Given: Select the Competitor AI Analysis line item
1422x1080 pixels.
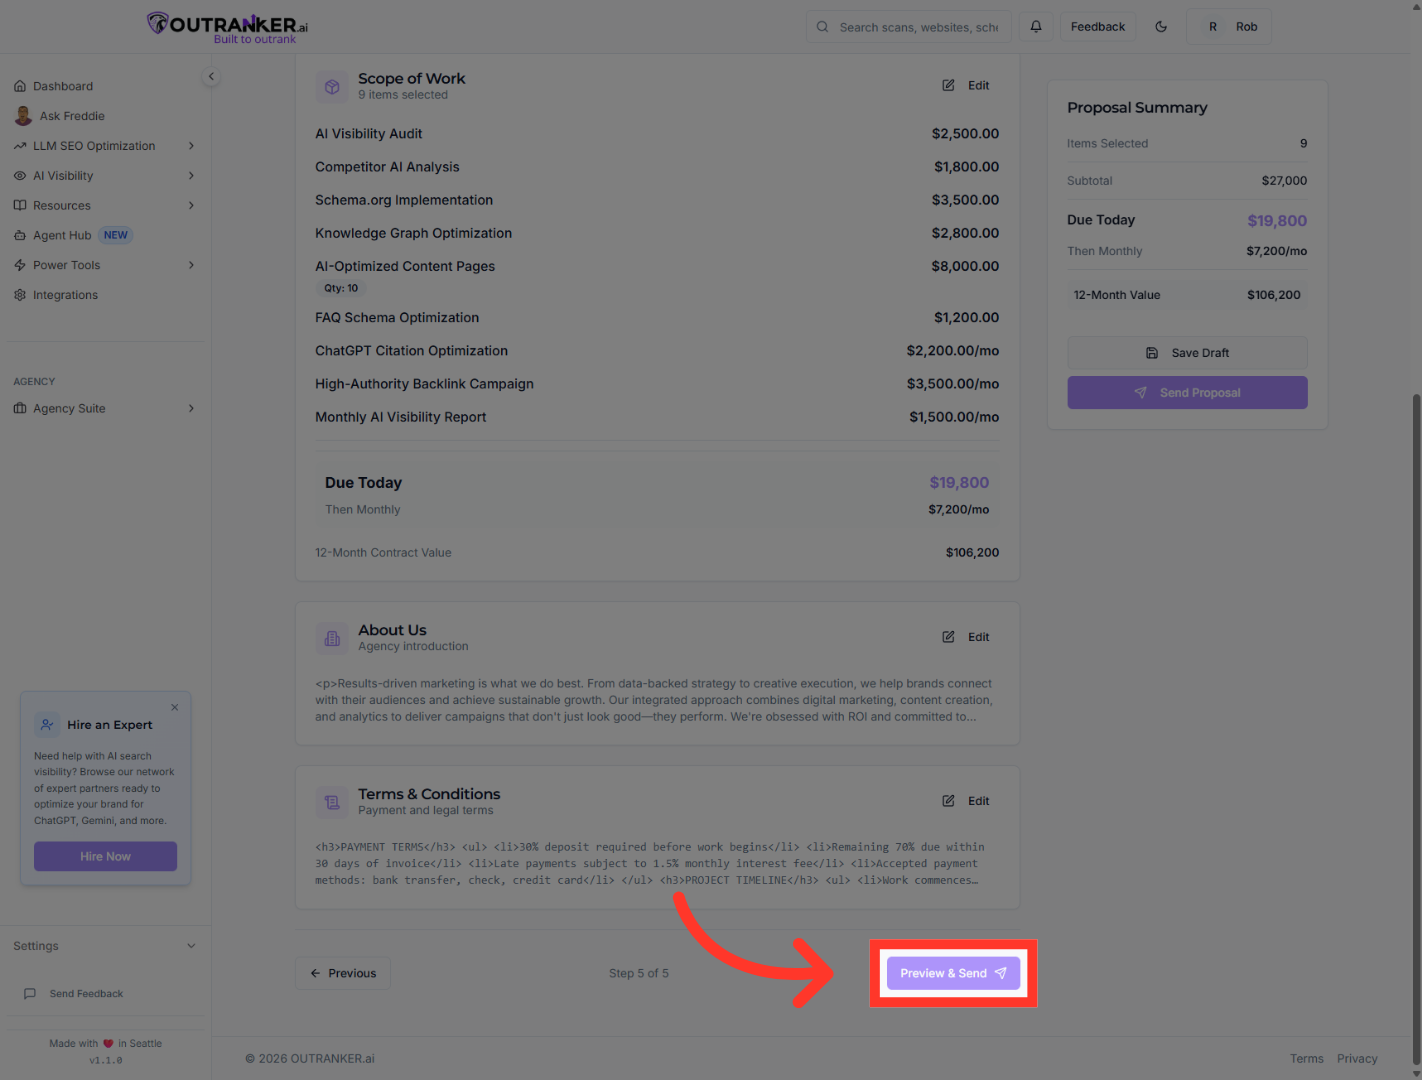Looking at the screenshot, I should pos(657,167).
